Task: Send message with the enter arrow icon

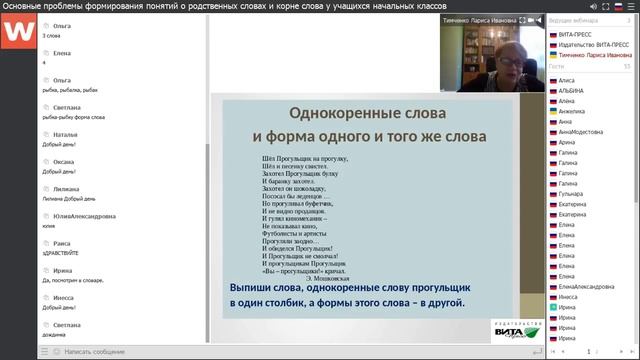Action: [538, 351]
